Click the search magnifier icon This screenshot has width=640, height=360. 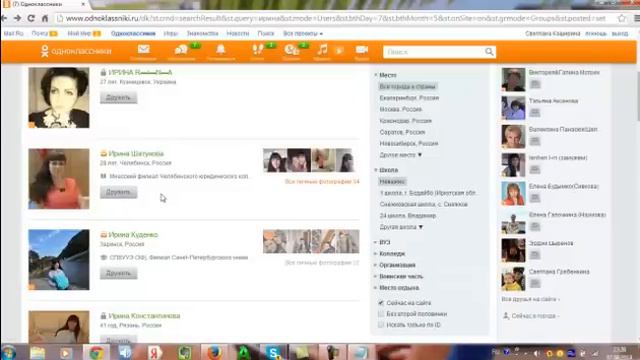pos(489,52)
